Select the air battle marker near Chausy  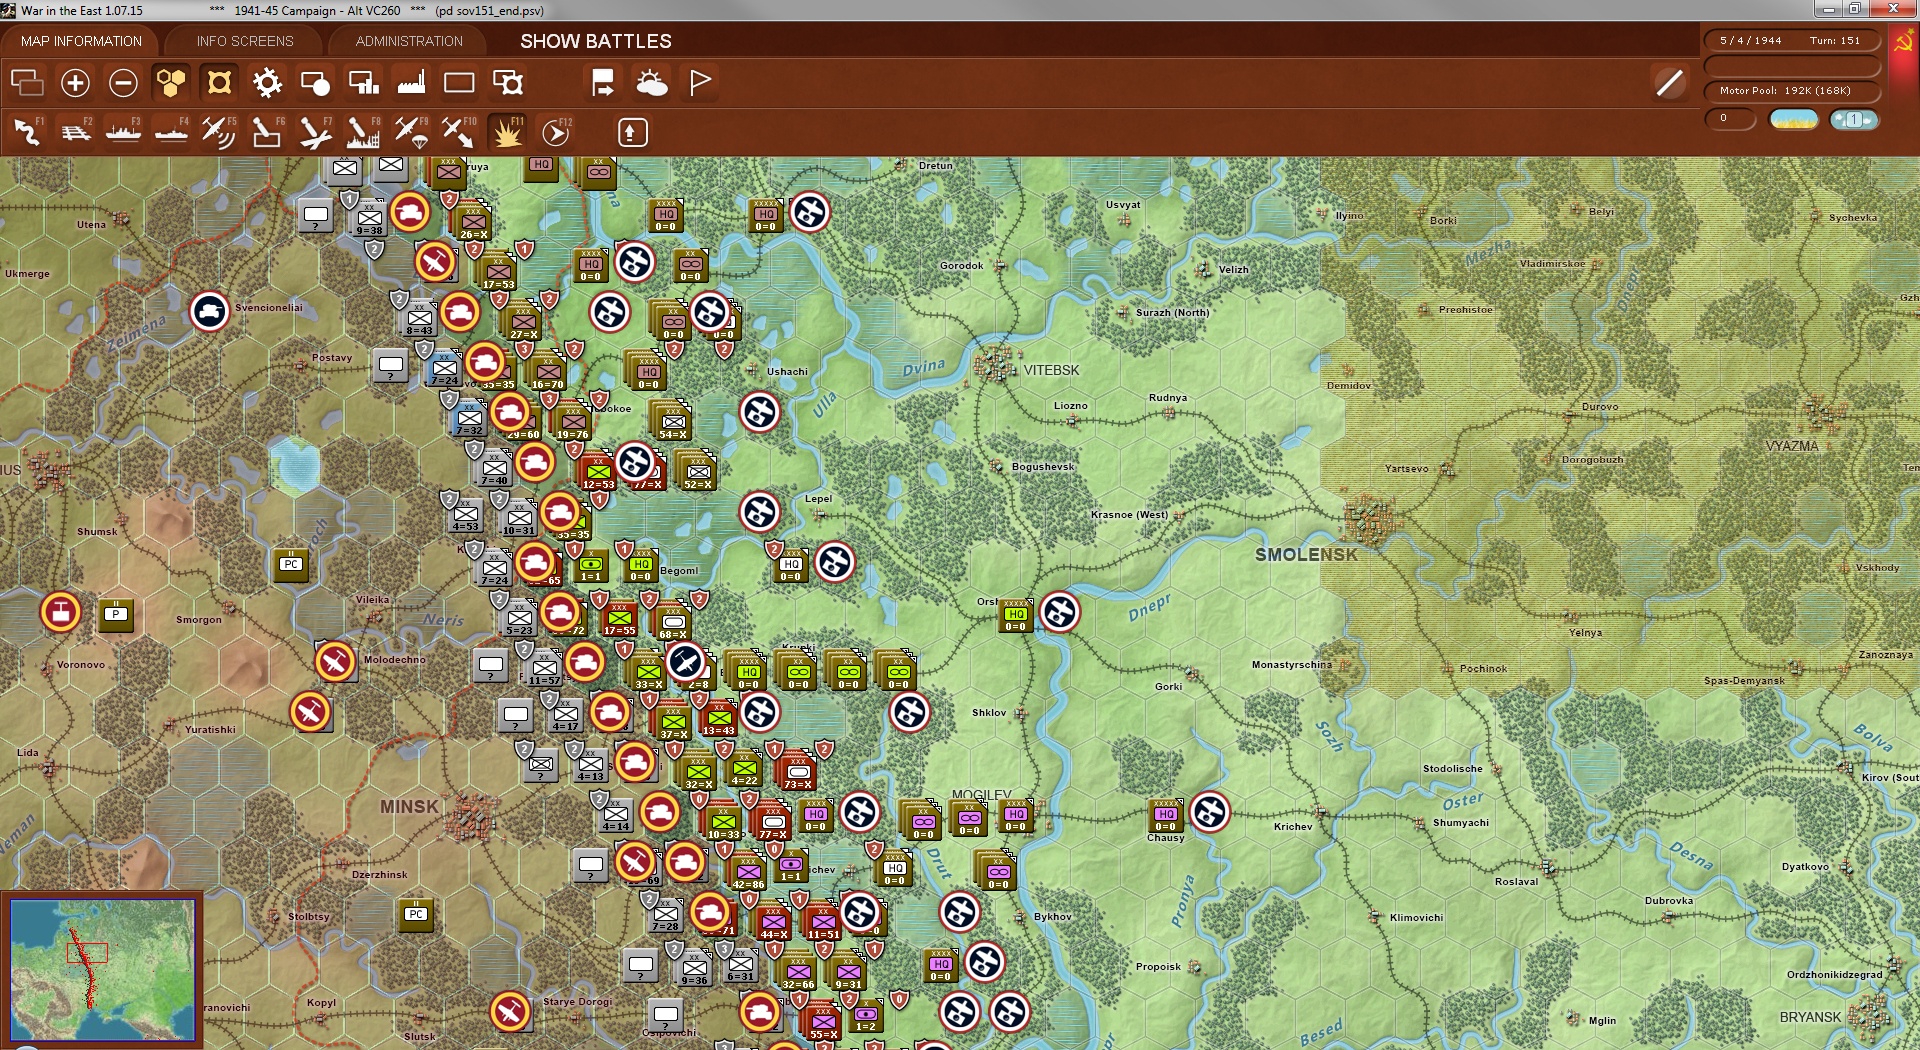click(x=1210, y=812)
